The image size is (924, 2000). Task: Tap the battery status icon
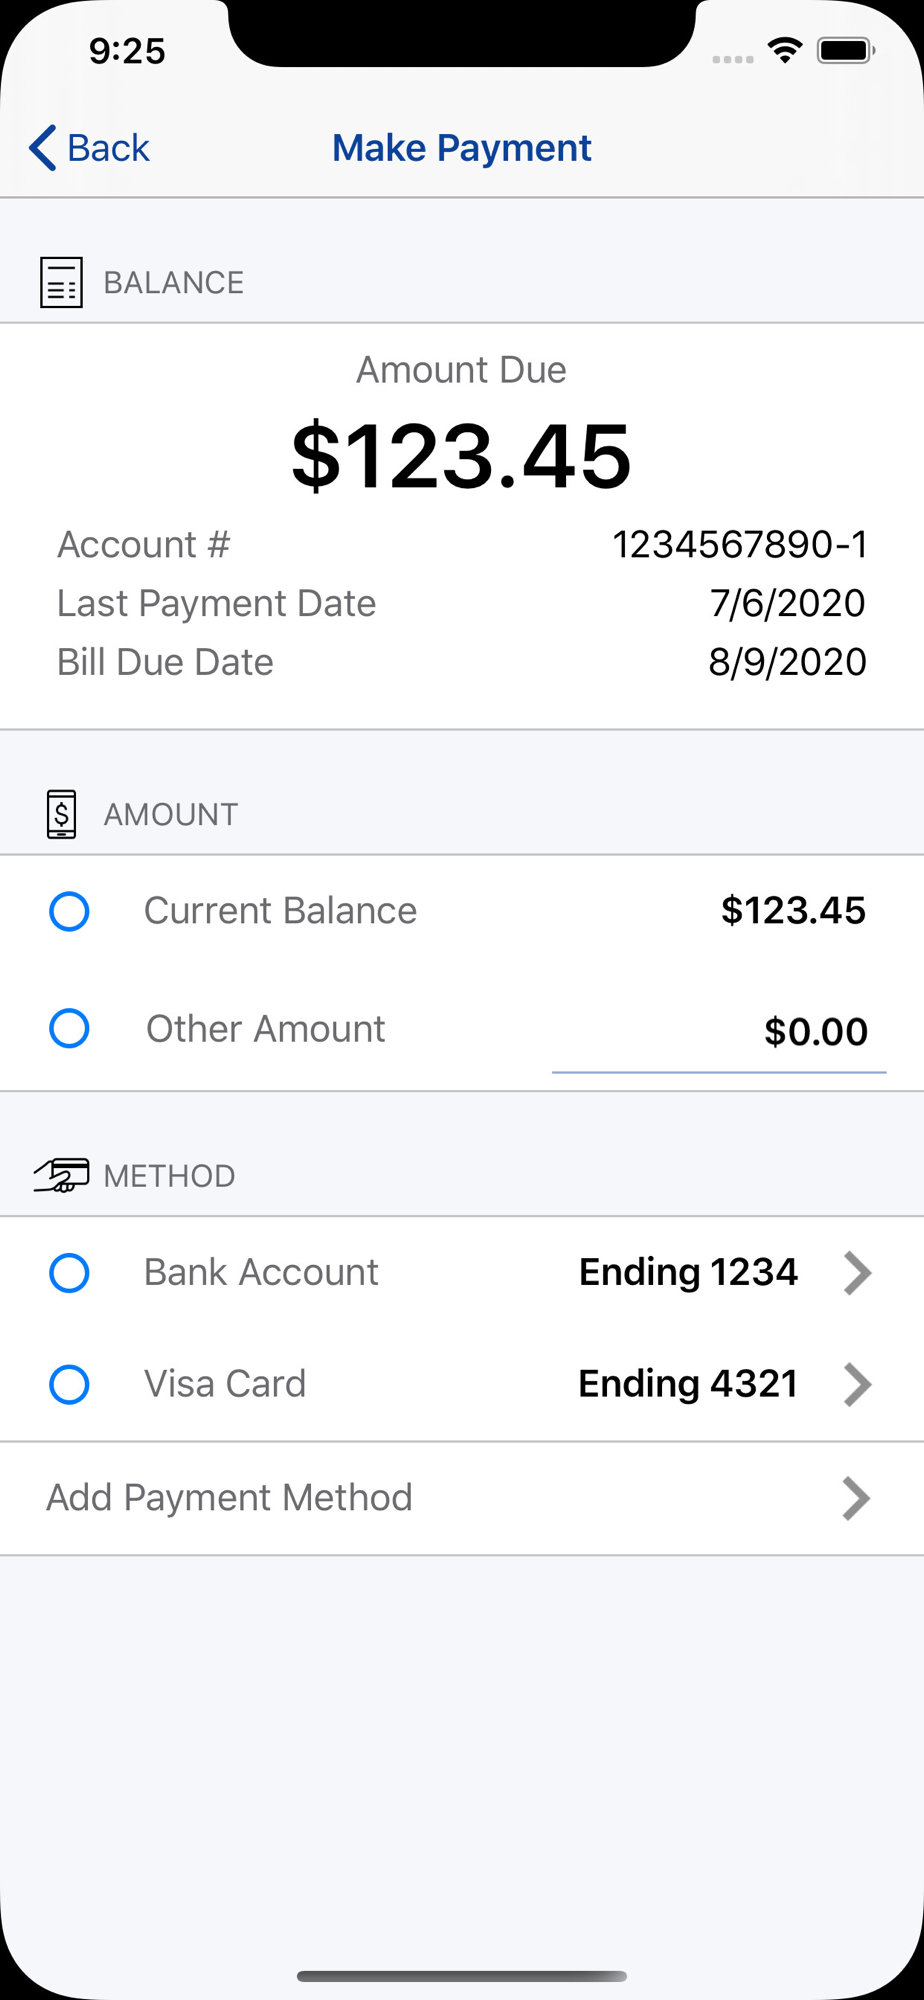[846, 50]
